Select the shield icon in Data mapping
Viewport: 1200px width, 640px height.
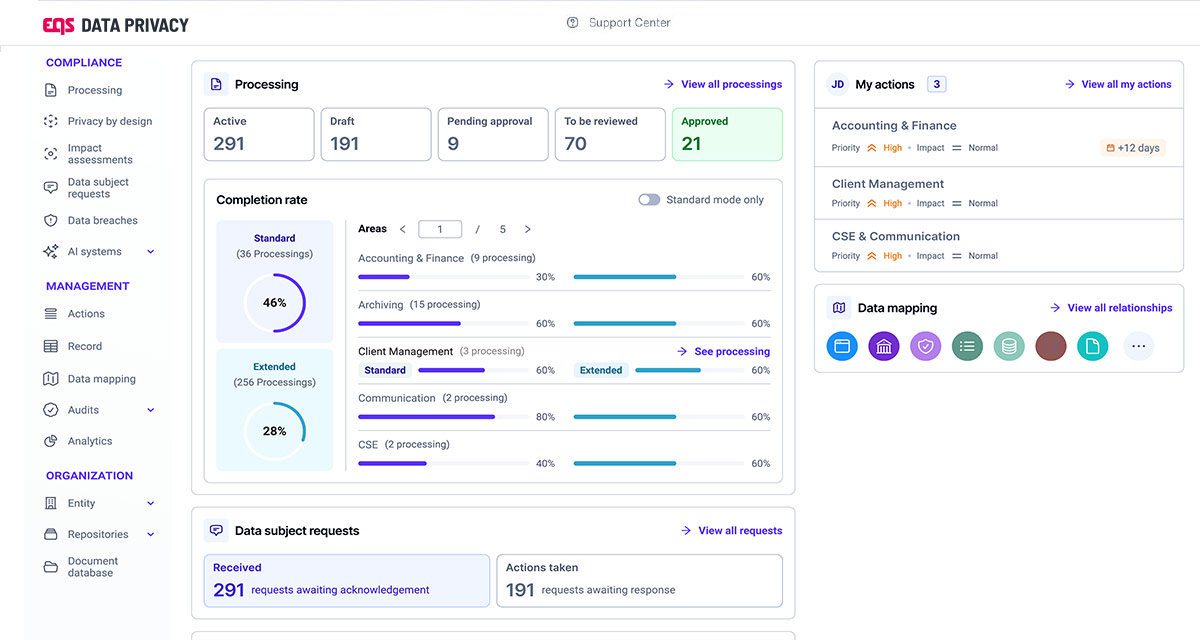pyautogui.click(x=926, y=347)
